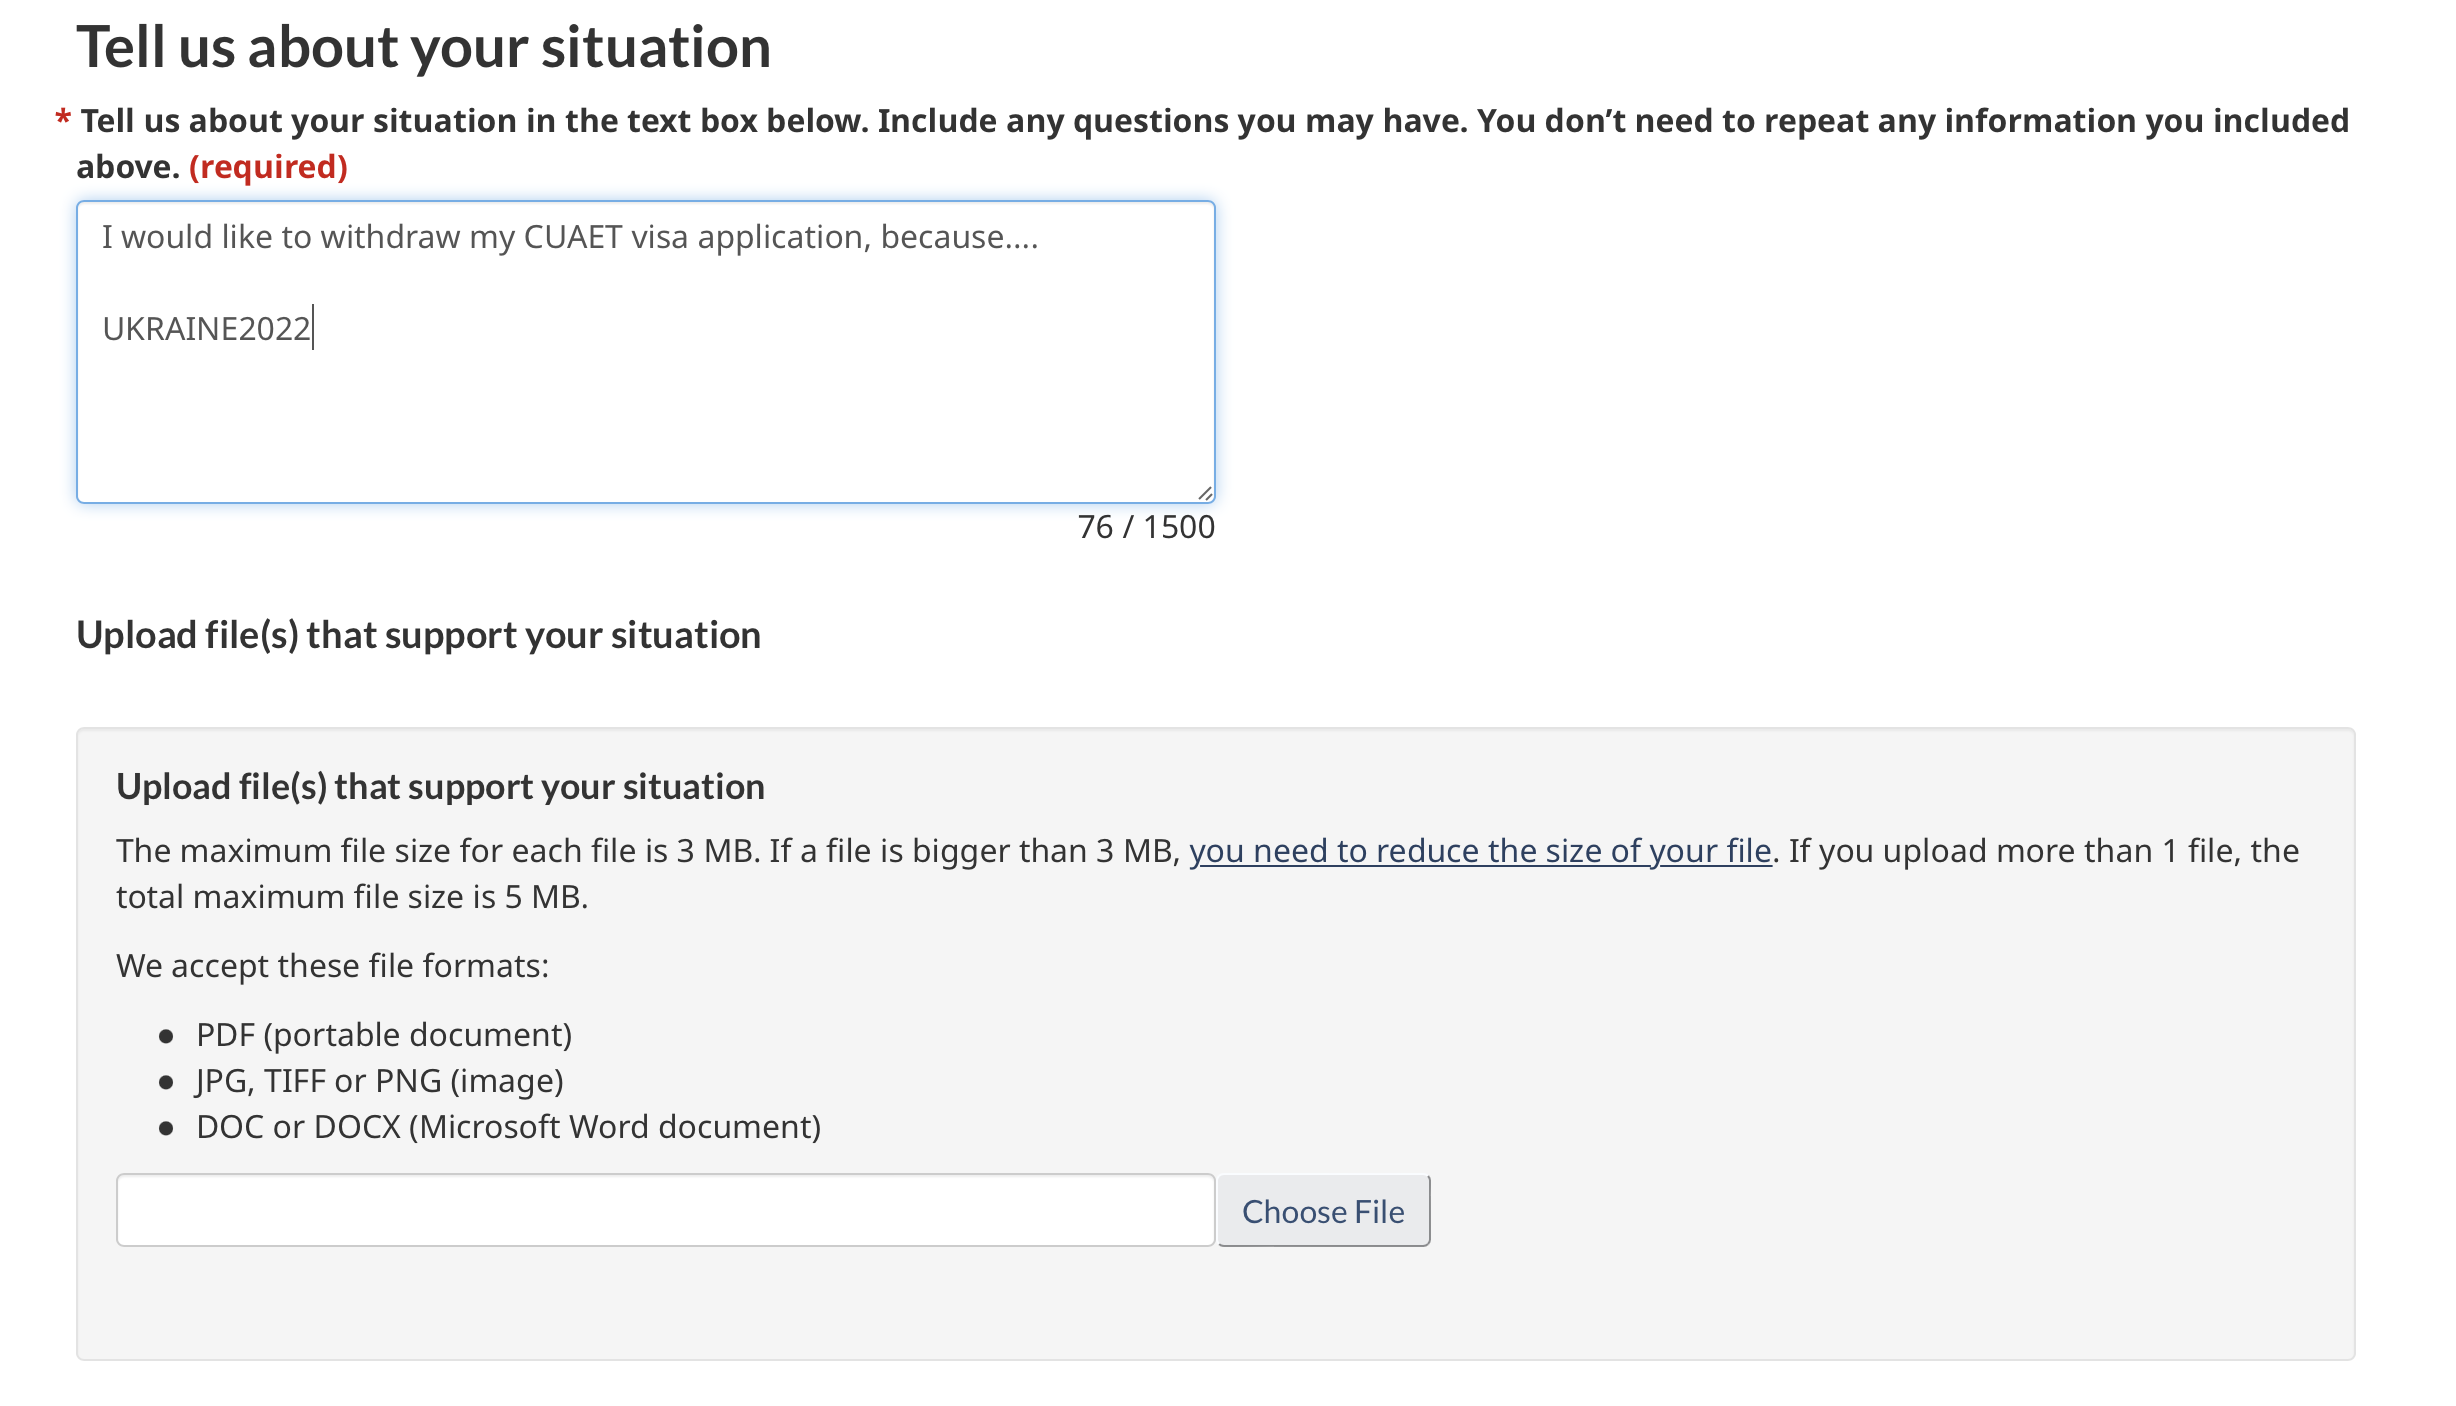This screenshot has width=2456, height=1406.
Task: Click the 76 / 1500 character counter
Action: [1145, 527]
